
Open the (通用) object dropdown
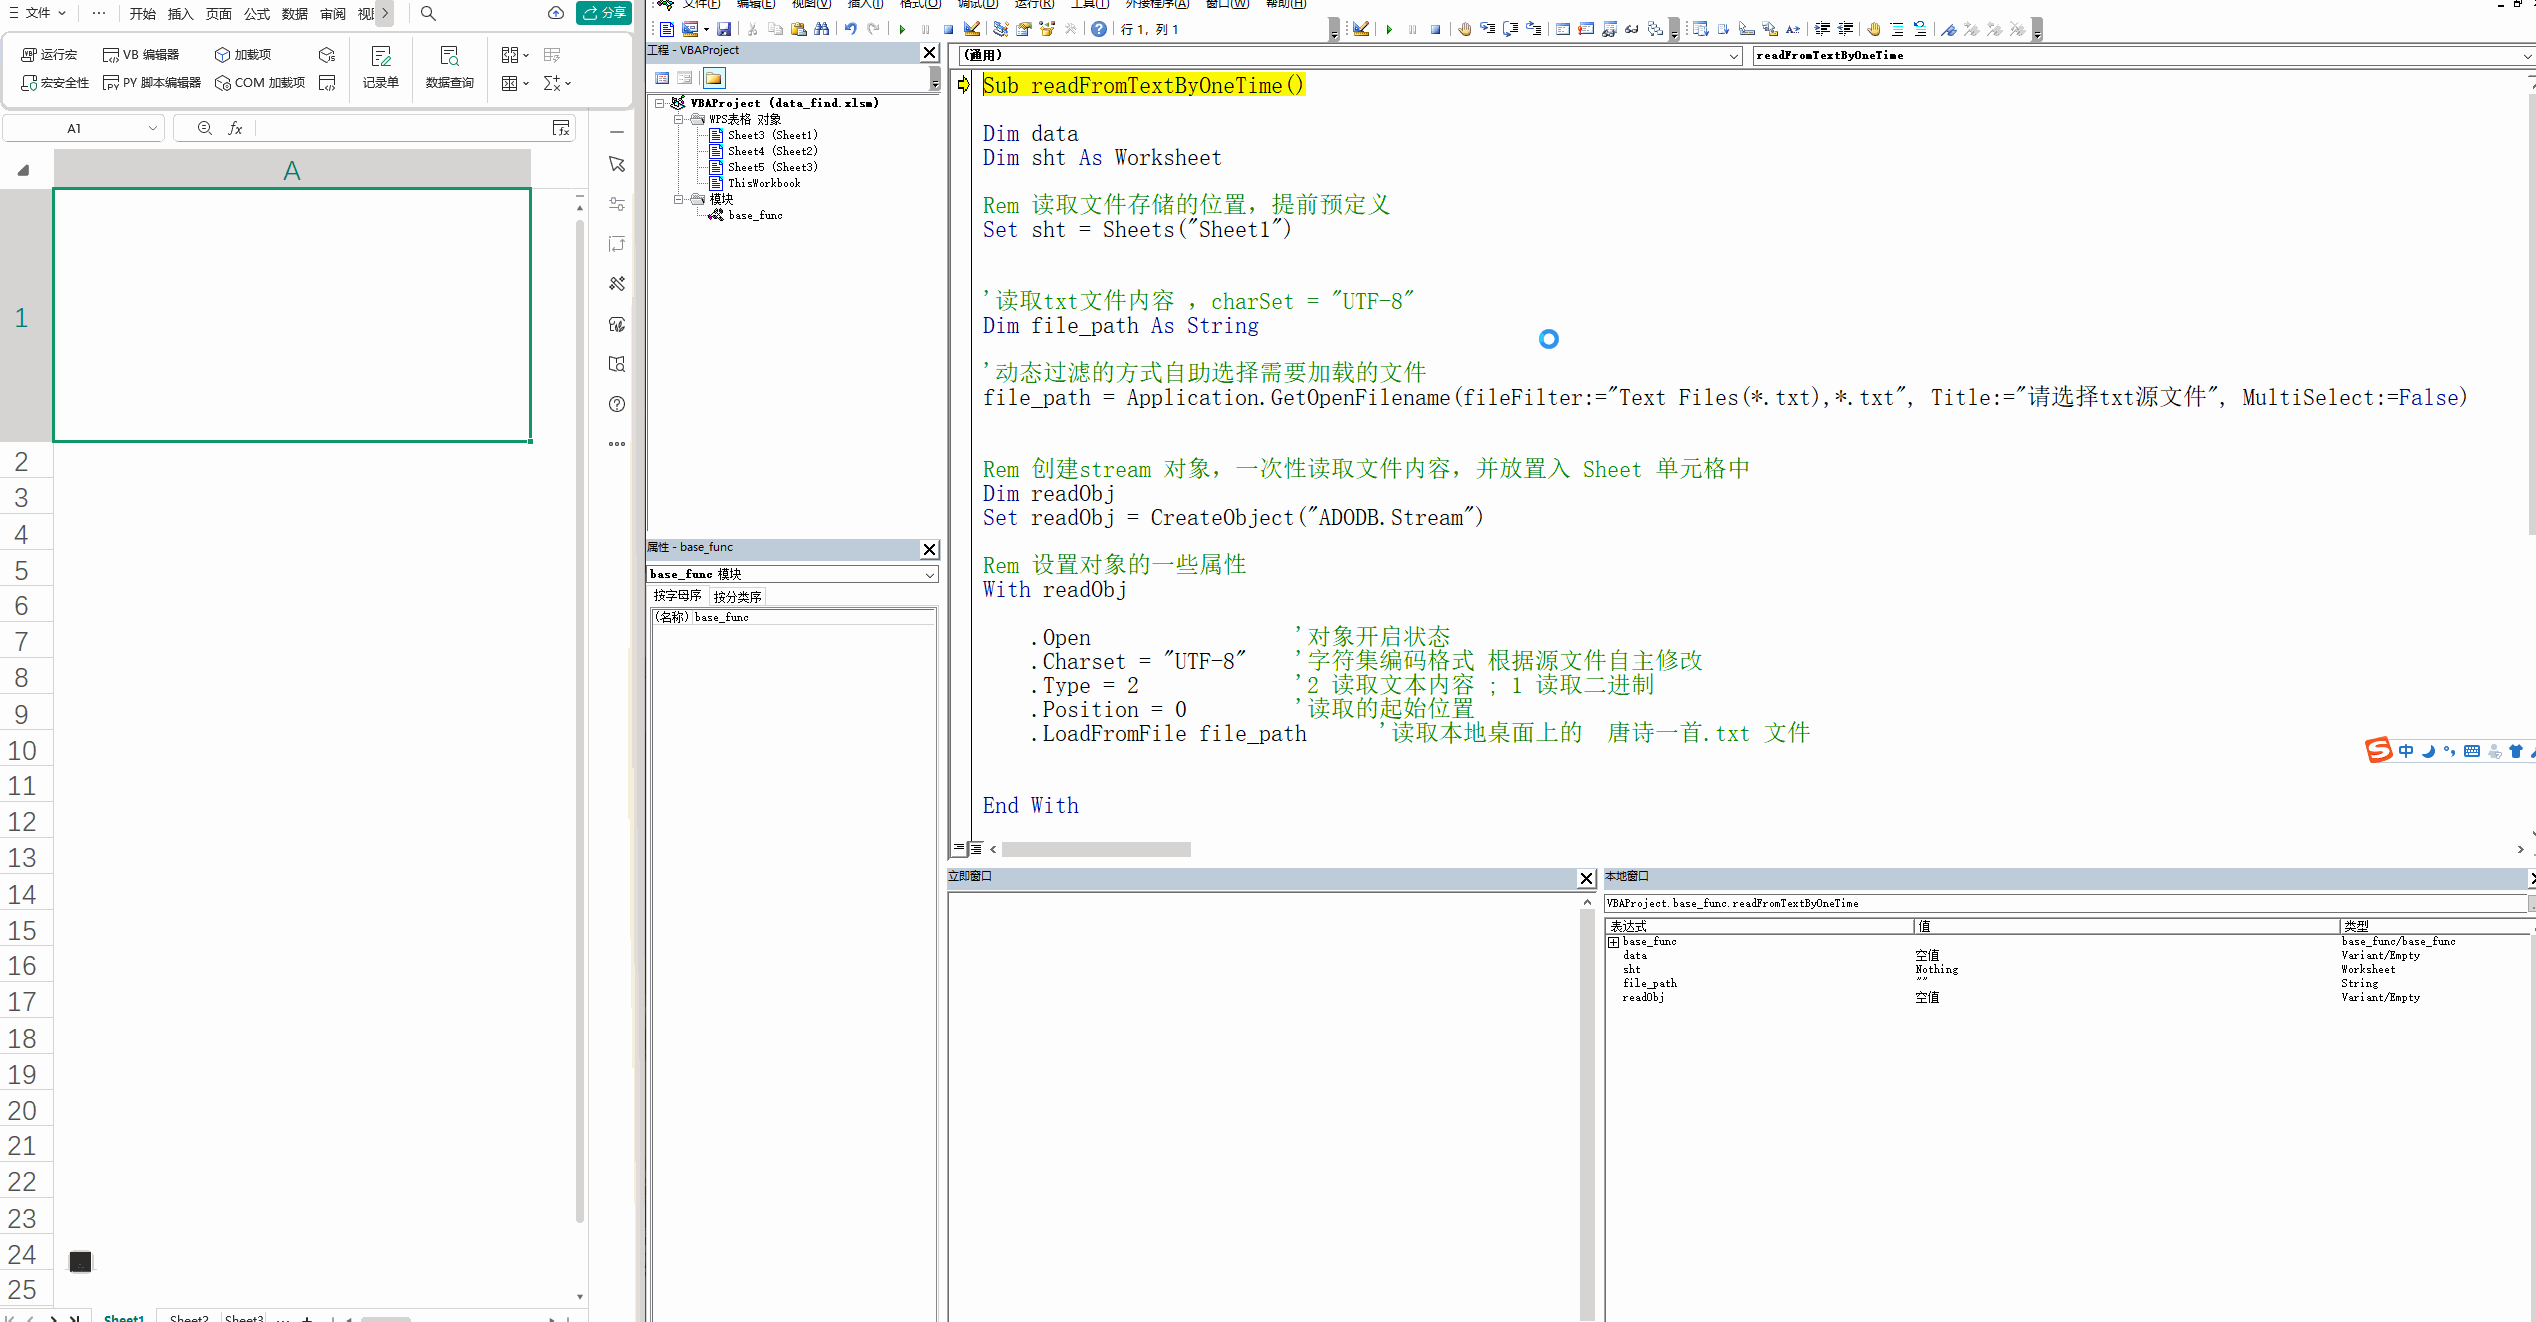point(1735,56)
